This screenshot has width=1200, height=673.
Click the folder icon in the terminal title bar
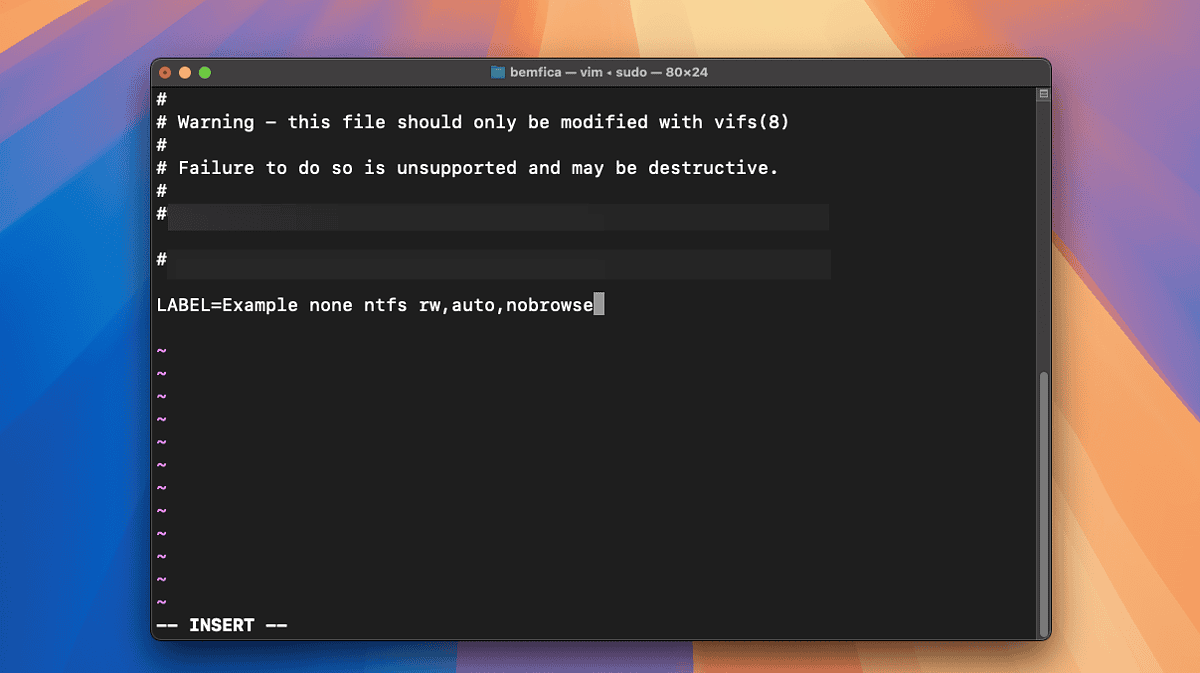click(497, 71)
